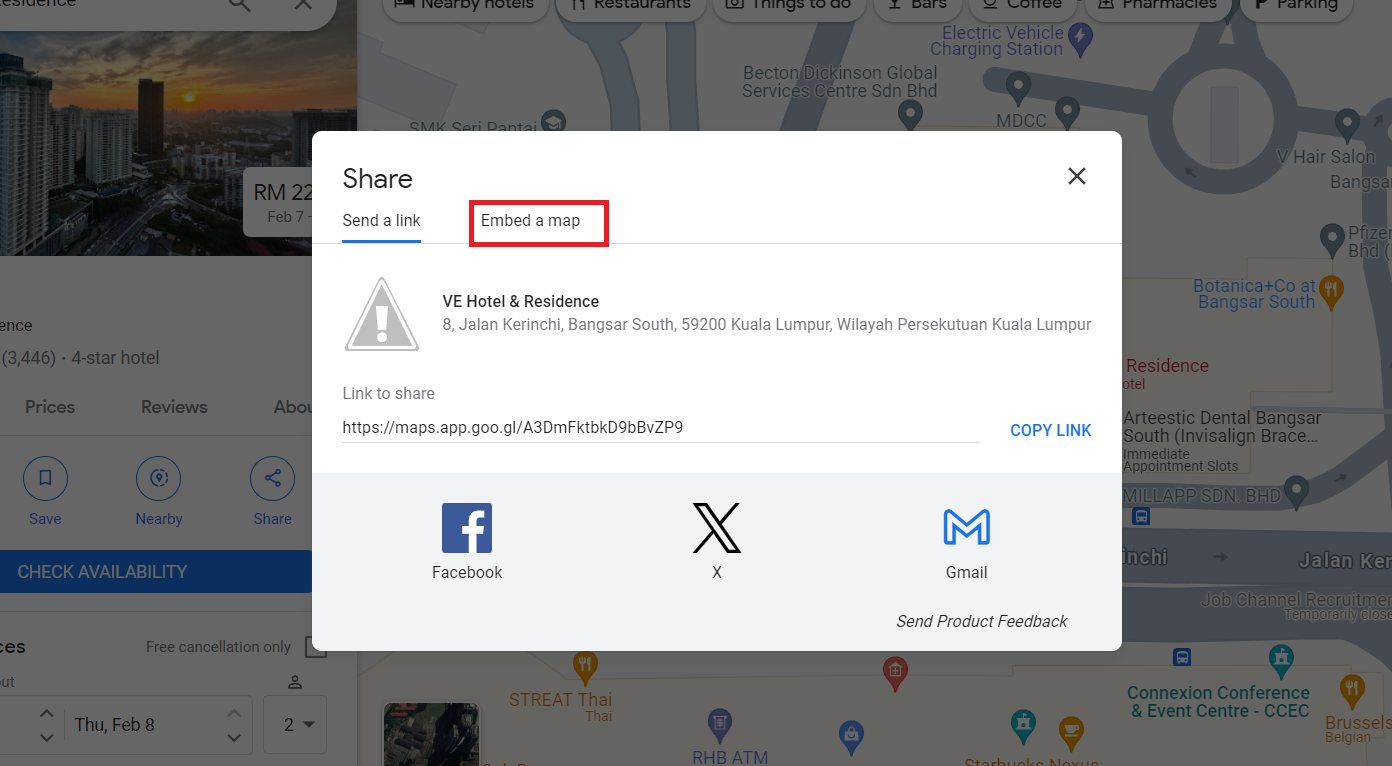
Task: Click the Botanica+Co restaurant pin
Action: coord(1331,292)
